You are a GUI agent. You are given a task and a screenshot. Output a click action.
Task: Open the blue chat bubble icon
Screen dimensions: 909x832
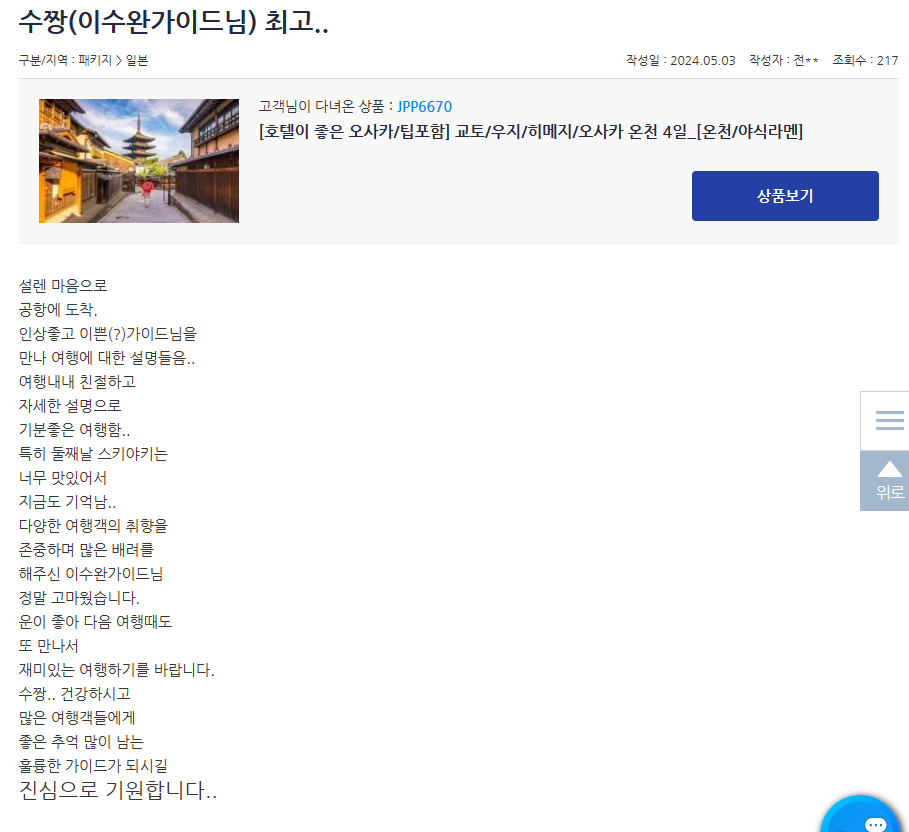point(861,815)
